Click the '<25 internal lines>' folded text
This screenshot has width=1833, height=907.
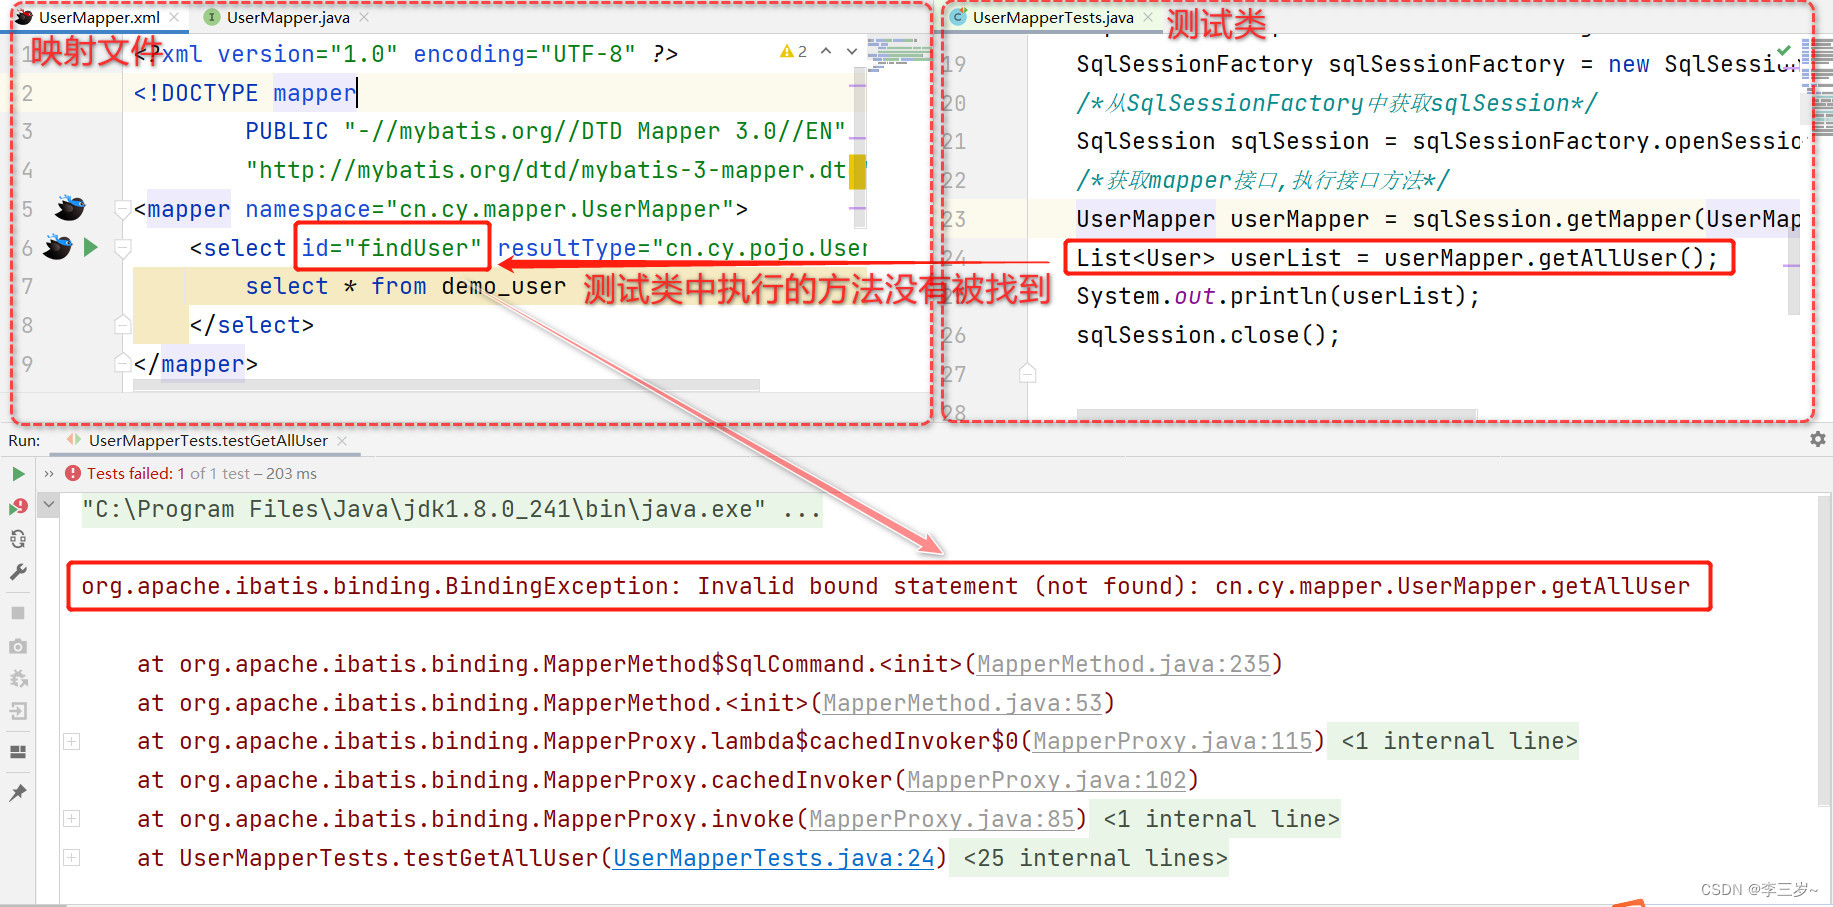tap(1095, 857)
